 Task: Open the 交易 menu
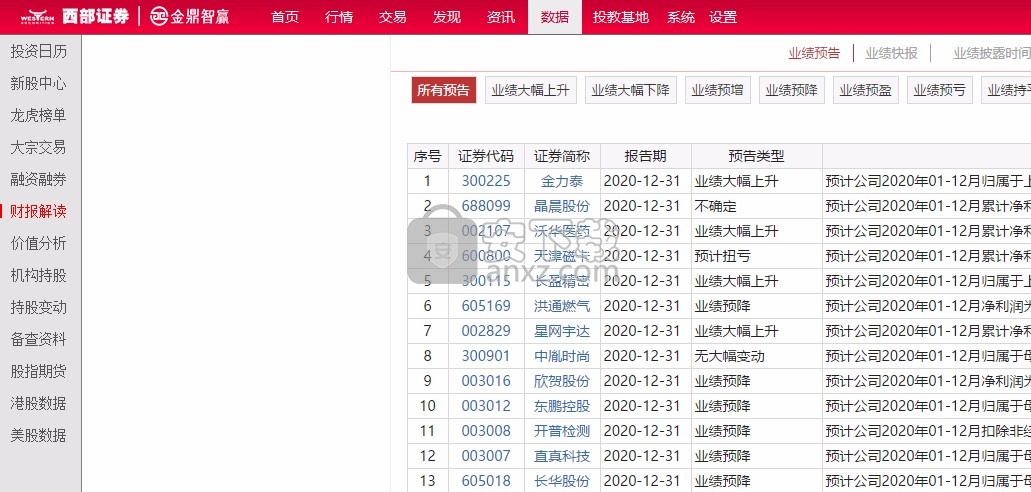coord(393,17)
